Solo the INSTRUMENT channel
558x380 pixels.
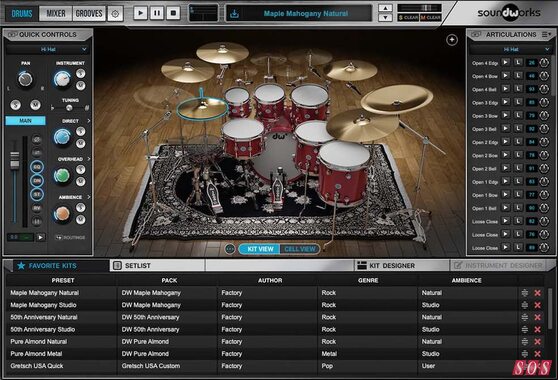pyautogui.click(x=81, y=73)
